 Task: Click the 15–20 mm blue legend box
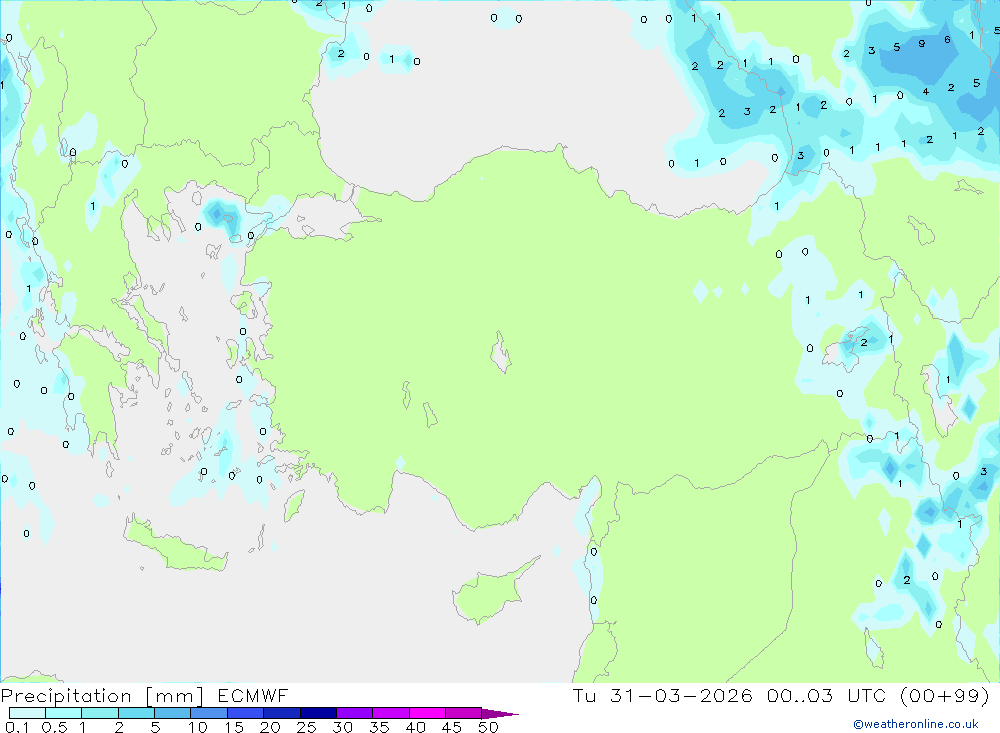tap(246, 713)
